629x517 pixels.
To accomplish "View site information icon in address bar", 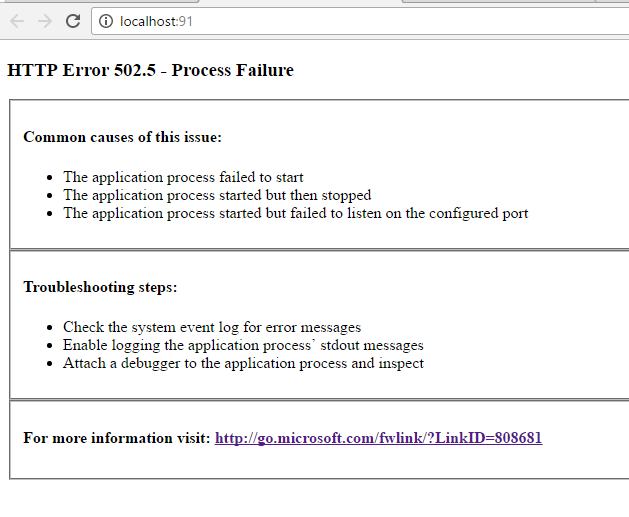I will click(106, 21).
